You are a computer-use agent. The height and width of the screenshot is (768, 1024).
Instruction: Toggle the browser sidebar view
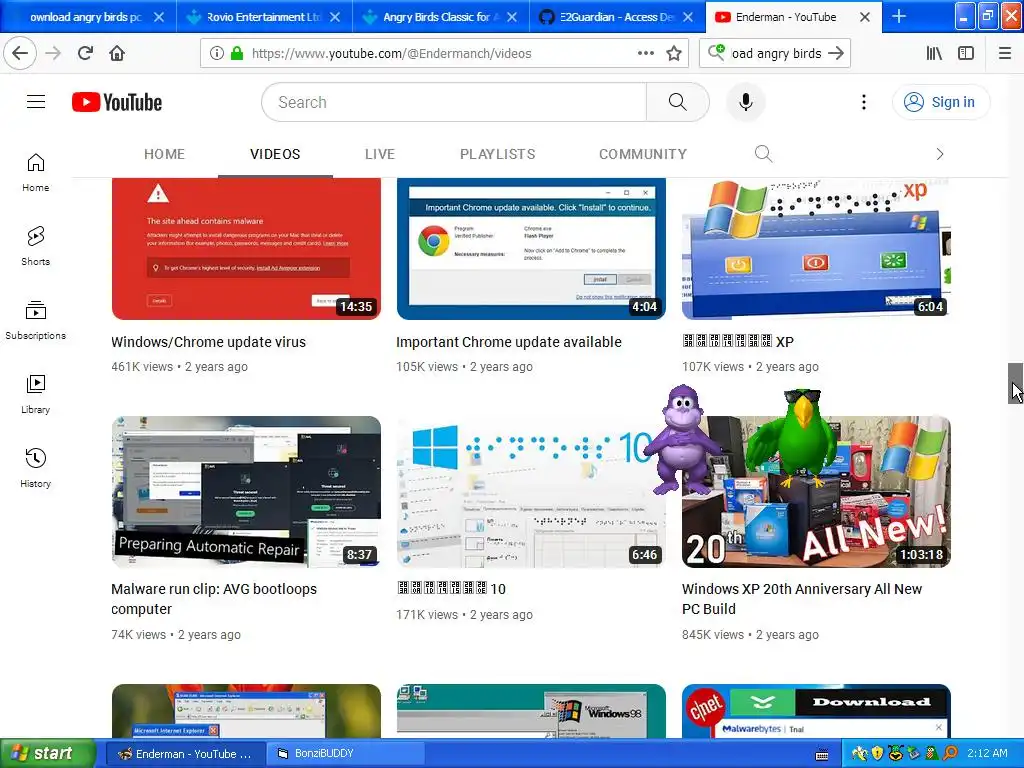tap(966, 54)
